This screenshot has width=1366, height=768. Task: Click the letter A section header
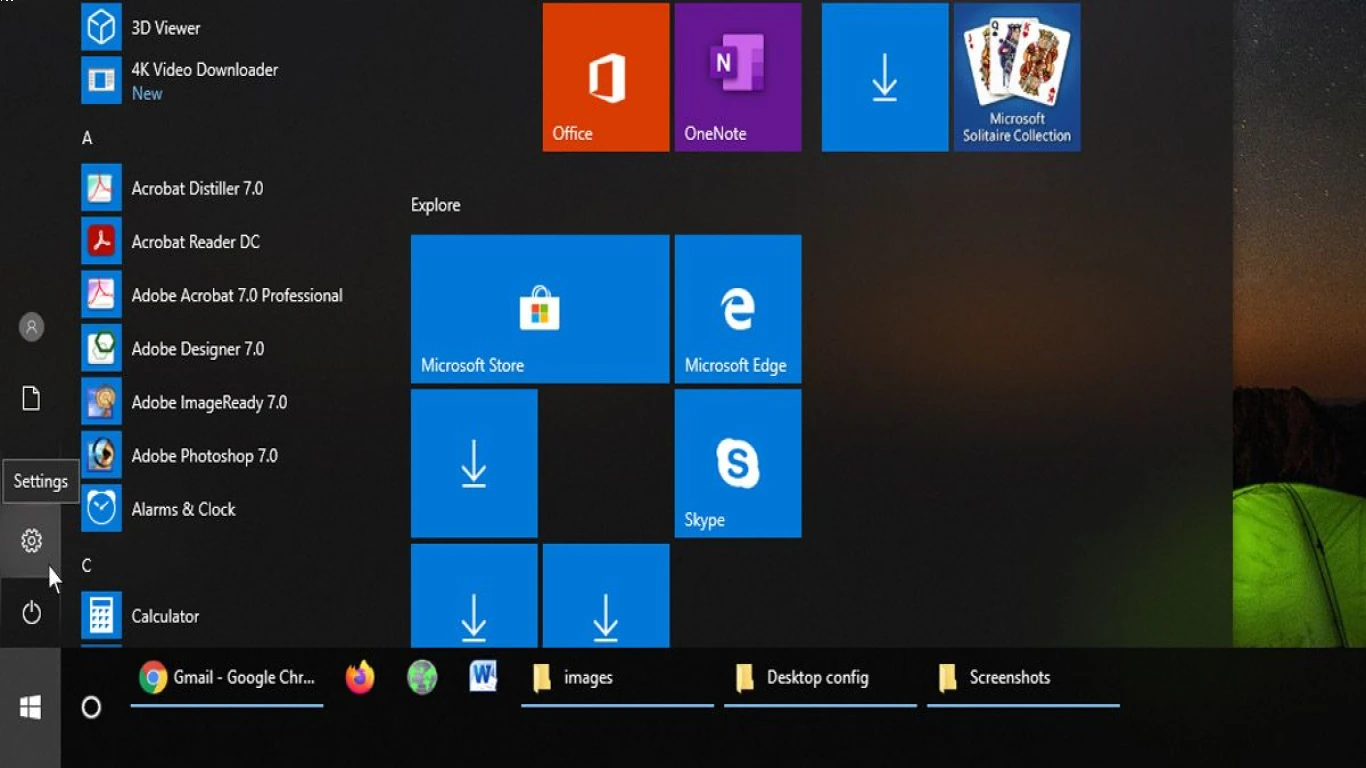(87, 138)
